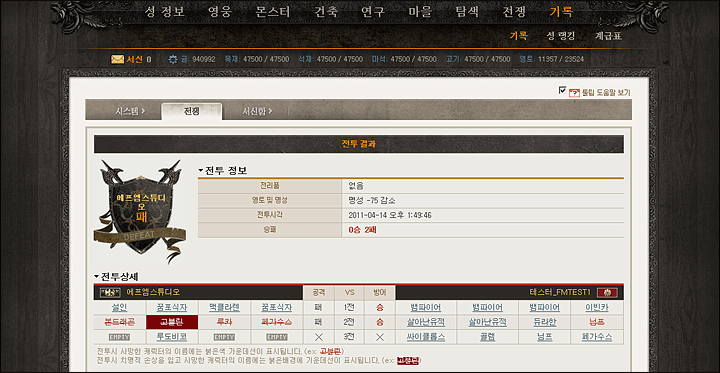Open the 루도비코 unit link
720x373 pixels.
click(x=172, y=337)
